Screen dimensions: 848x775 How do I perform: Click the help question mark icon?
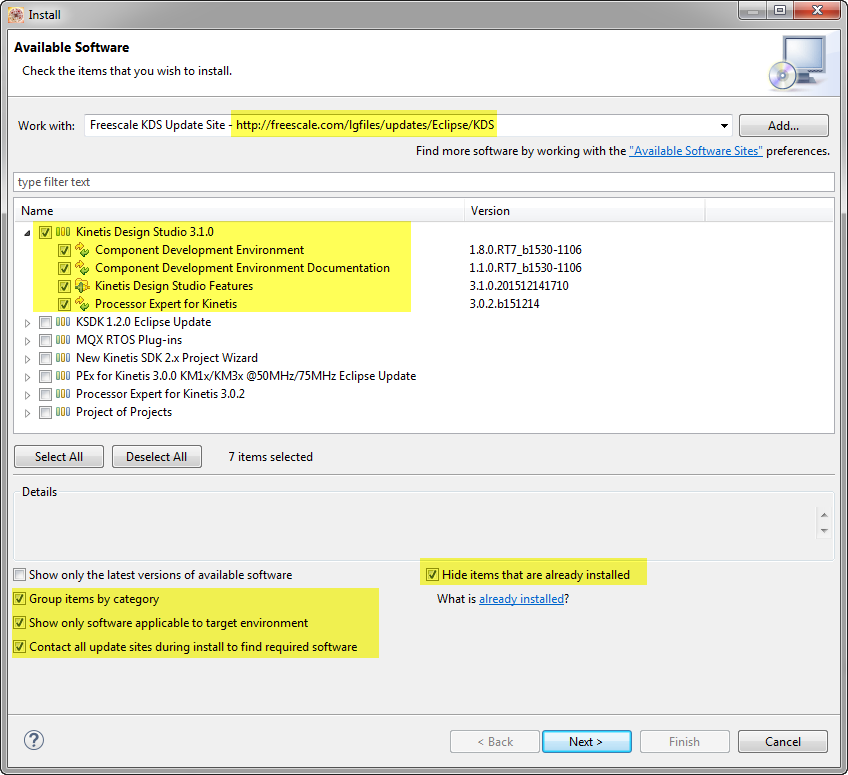(33, 741)
